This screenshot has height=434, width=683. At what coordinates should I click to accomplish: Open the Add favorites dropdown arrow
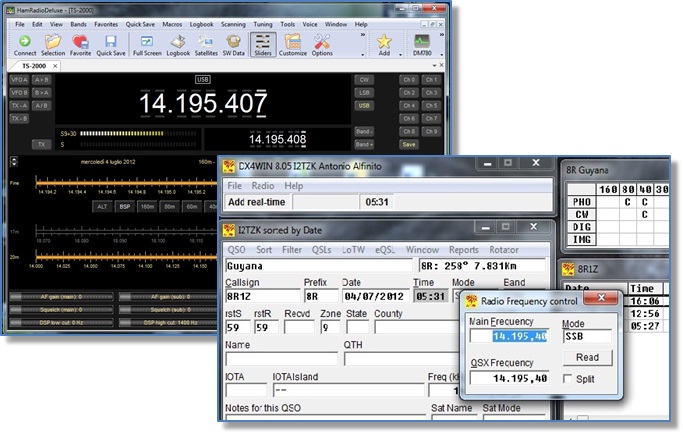tap(400, 55)
